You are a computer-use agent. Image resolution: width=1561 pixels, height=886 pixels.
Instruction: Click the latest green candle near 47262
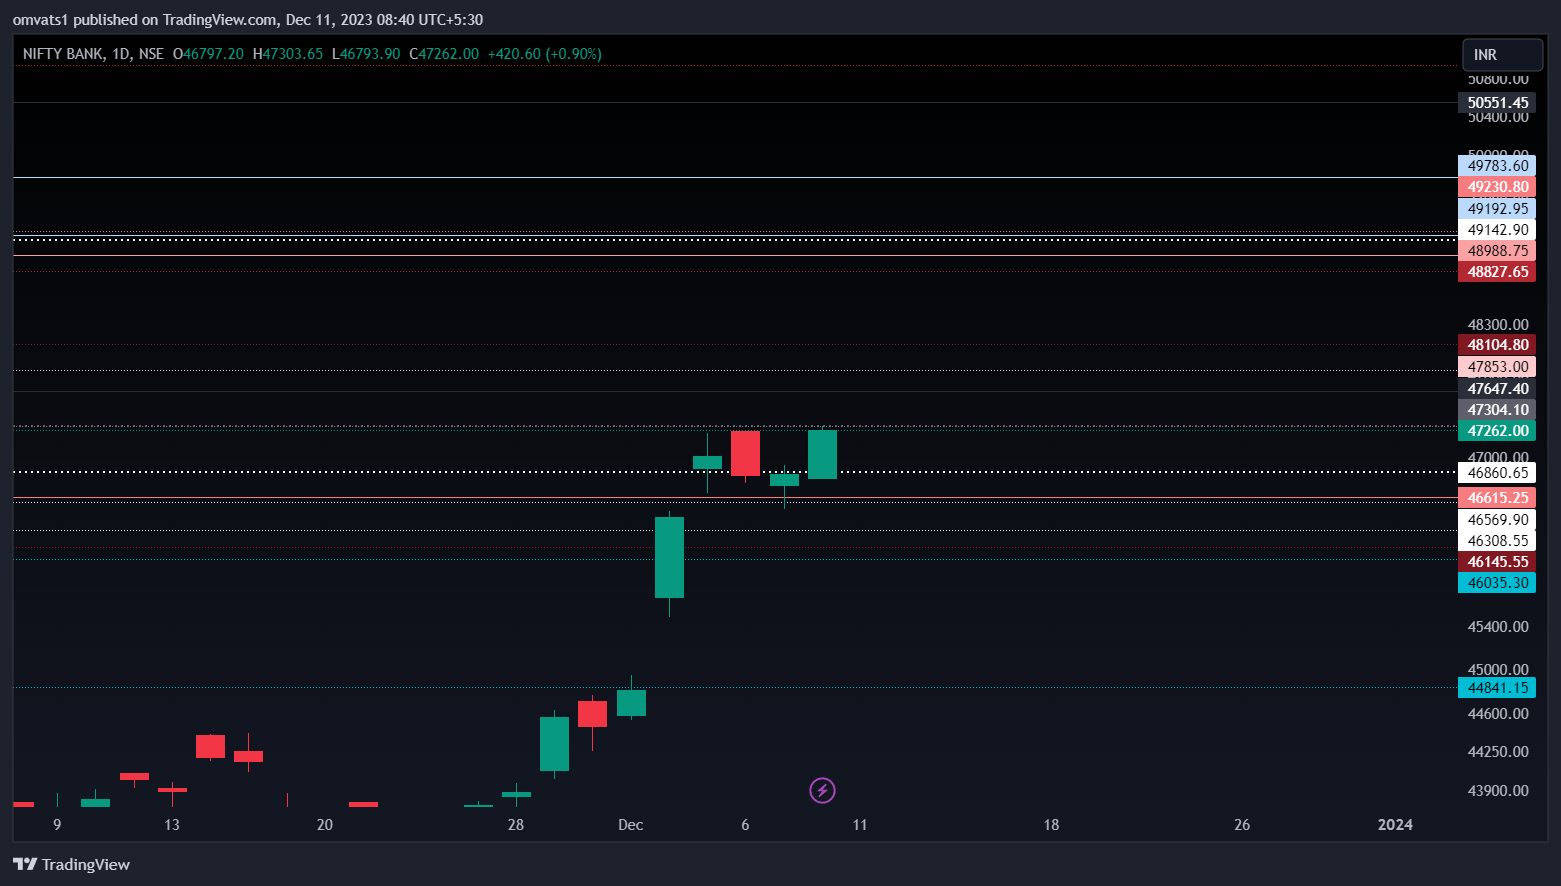(x=822, y=454)
